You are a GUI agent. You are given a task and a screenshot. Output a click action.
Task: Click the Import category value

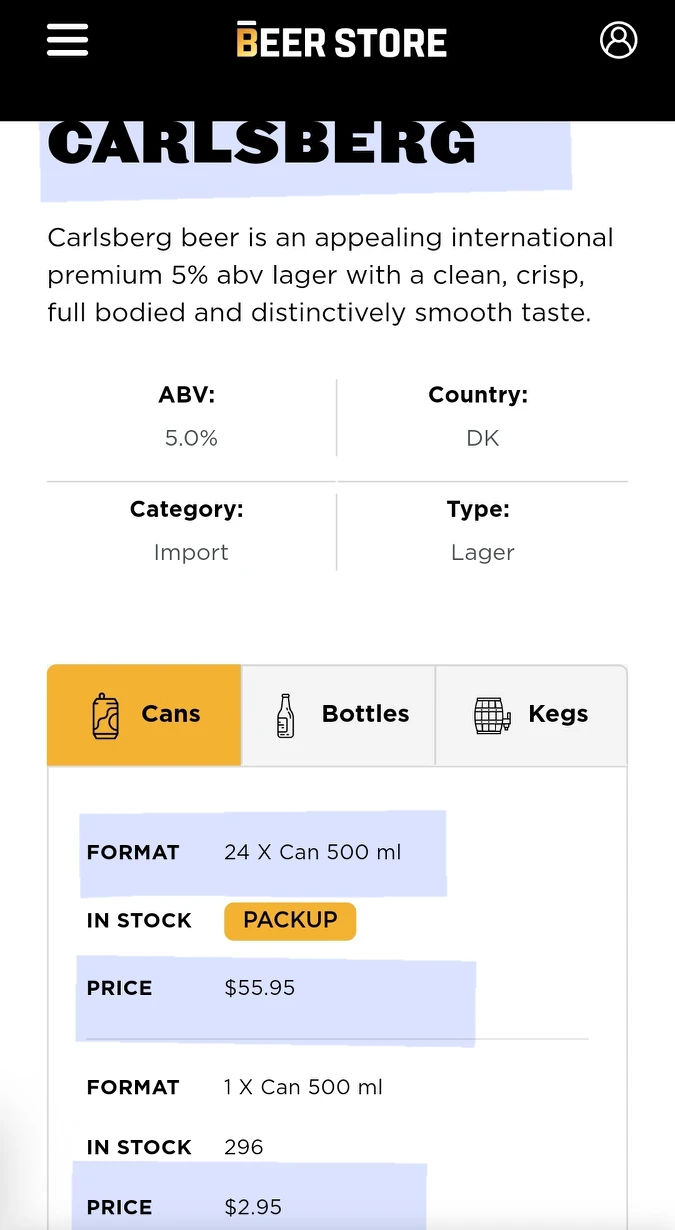click(191, 553)
